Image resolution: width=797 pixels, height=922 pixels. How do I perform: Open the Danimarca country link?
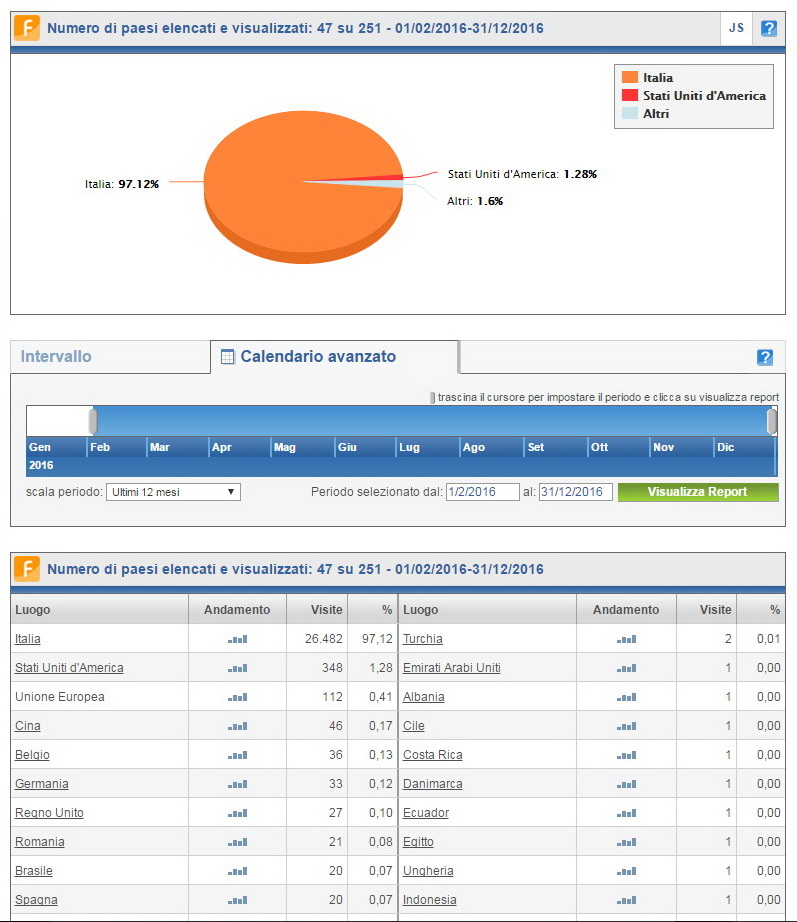coord(432,784)
